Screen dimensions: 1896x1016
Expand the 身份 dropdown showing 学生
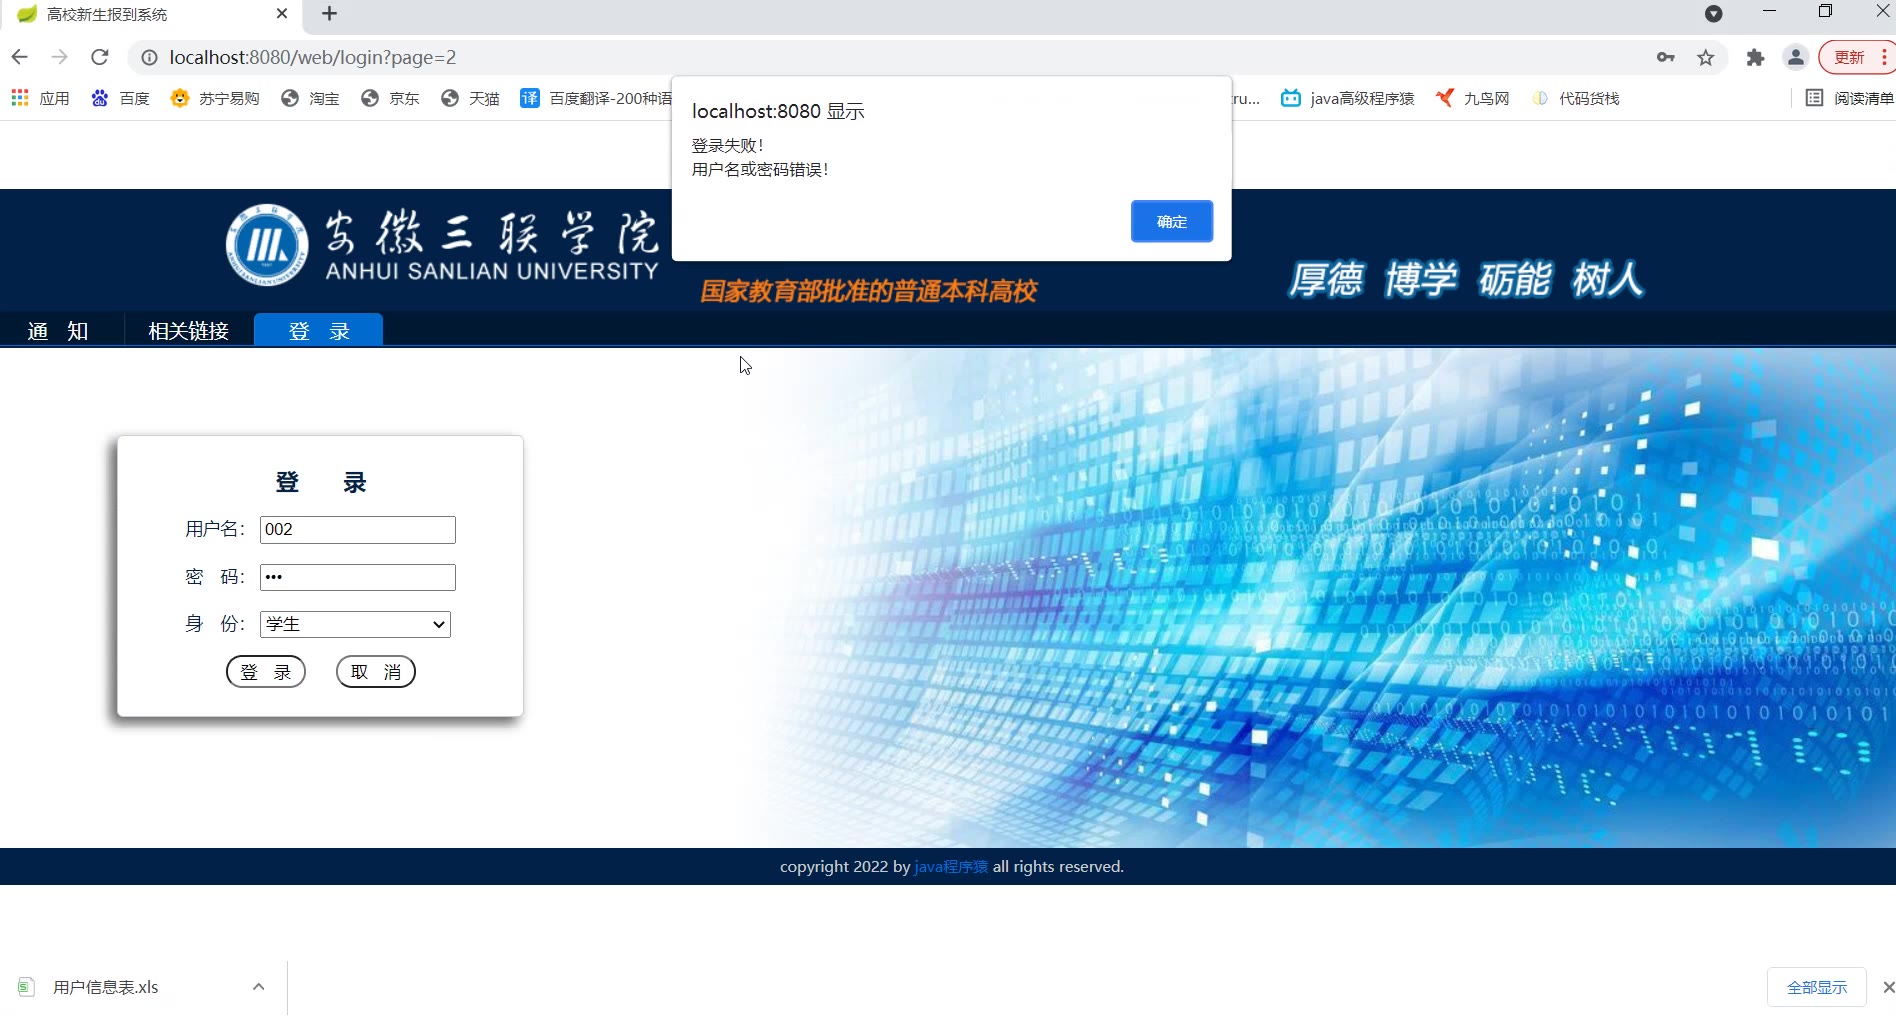[355, 624]
